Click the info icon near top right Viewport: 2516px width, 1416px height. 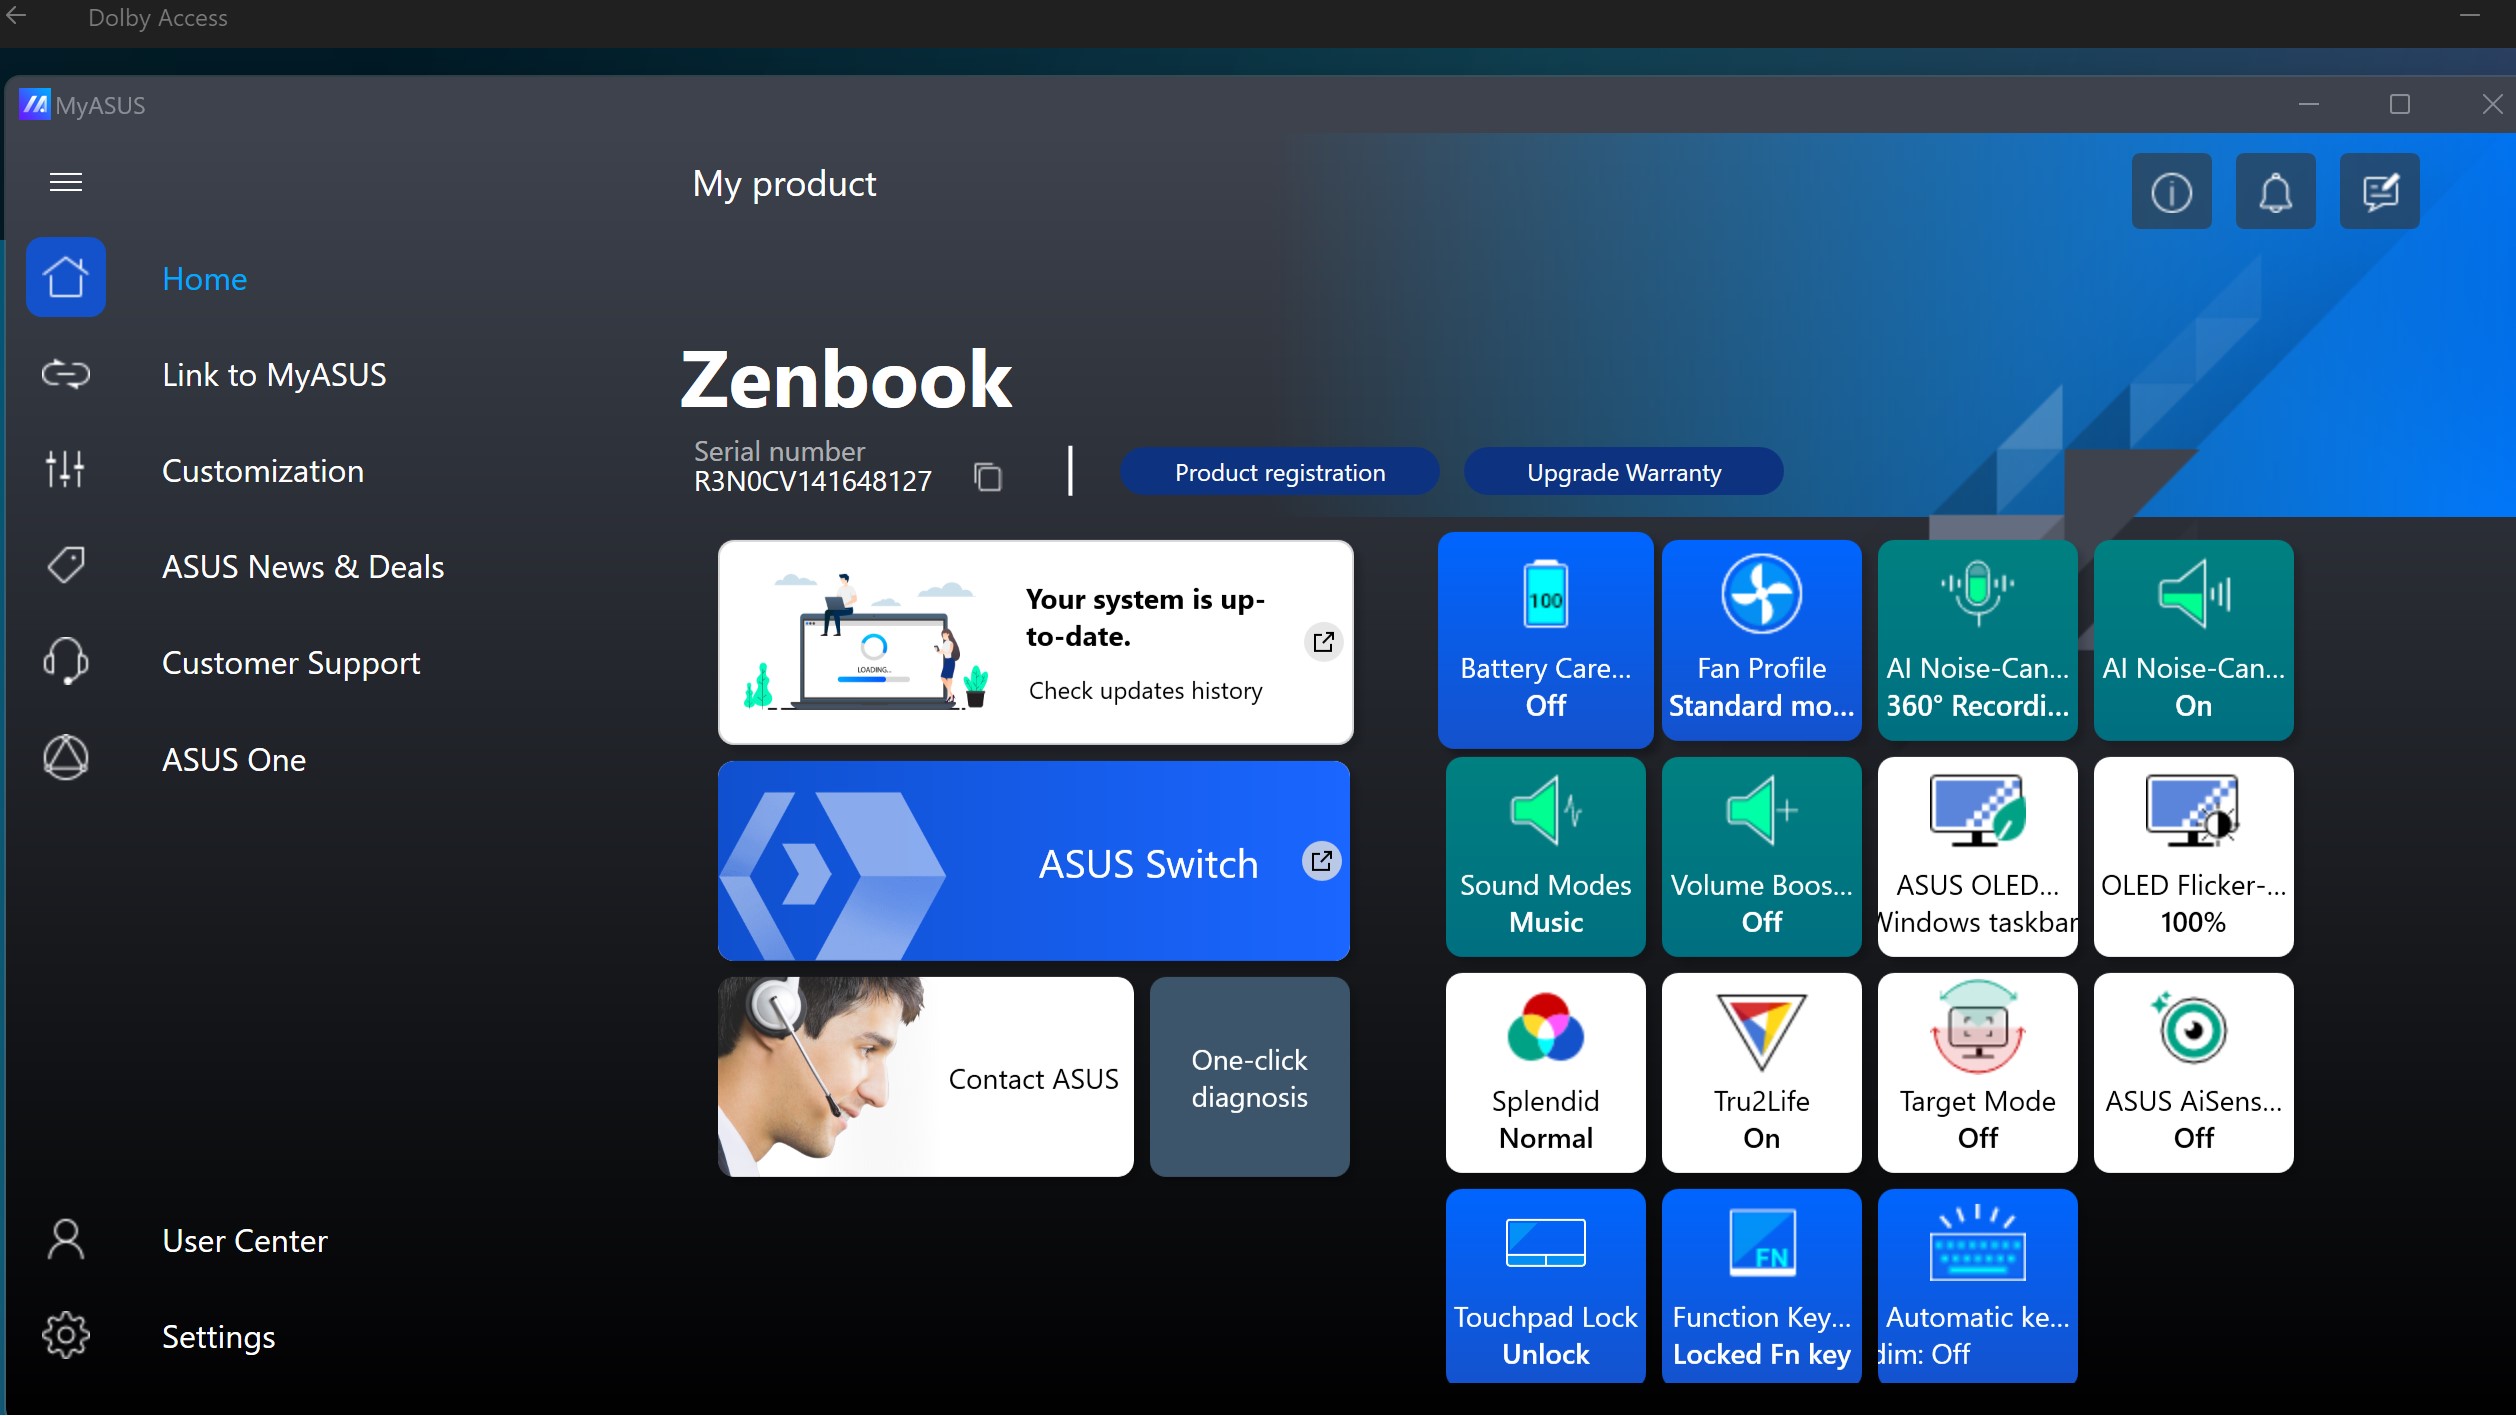tap(2171, 191)
